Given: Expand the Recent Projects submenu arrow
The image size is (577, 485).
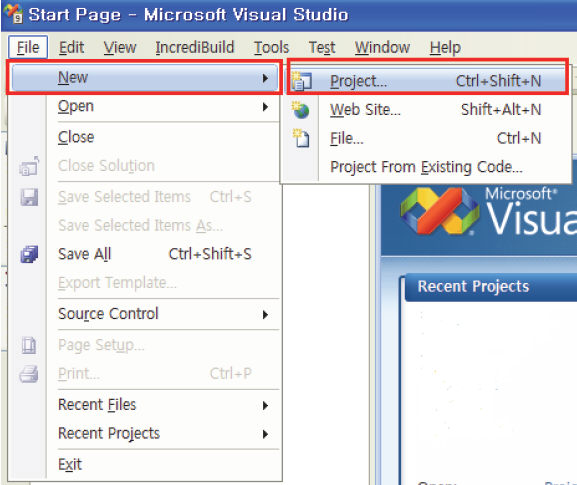Looking at the screenshot, I should point(265,434).
